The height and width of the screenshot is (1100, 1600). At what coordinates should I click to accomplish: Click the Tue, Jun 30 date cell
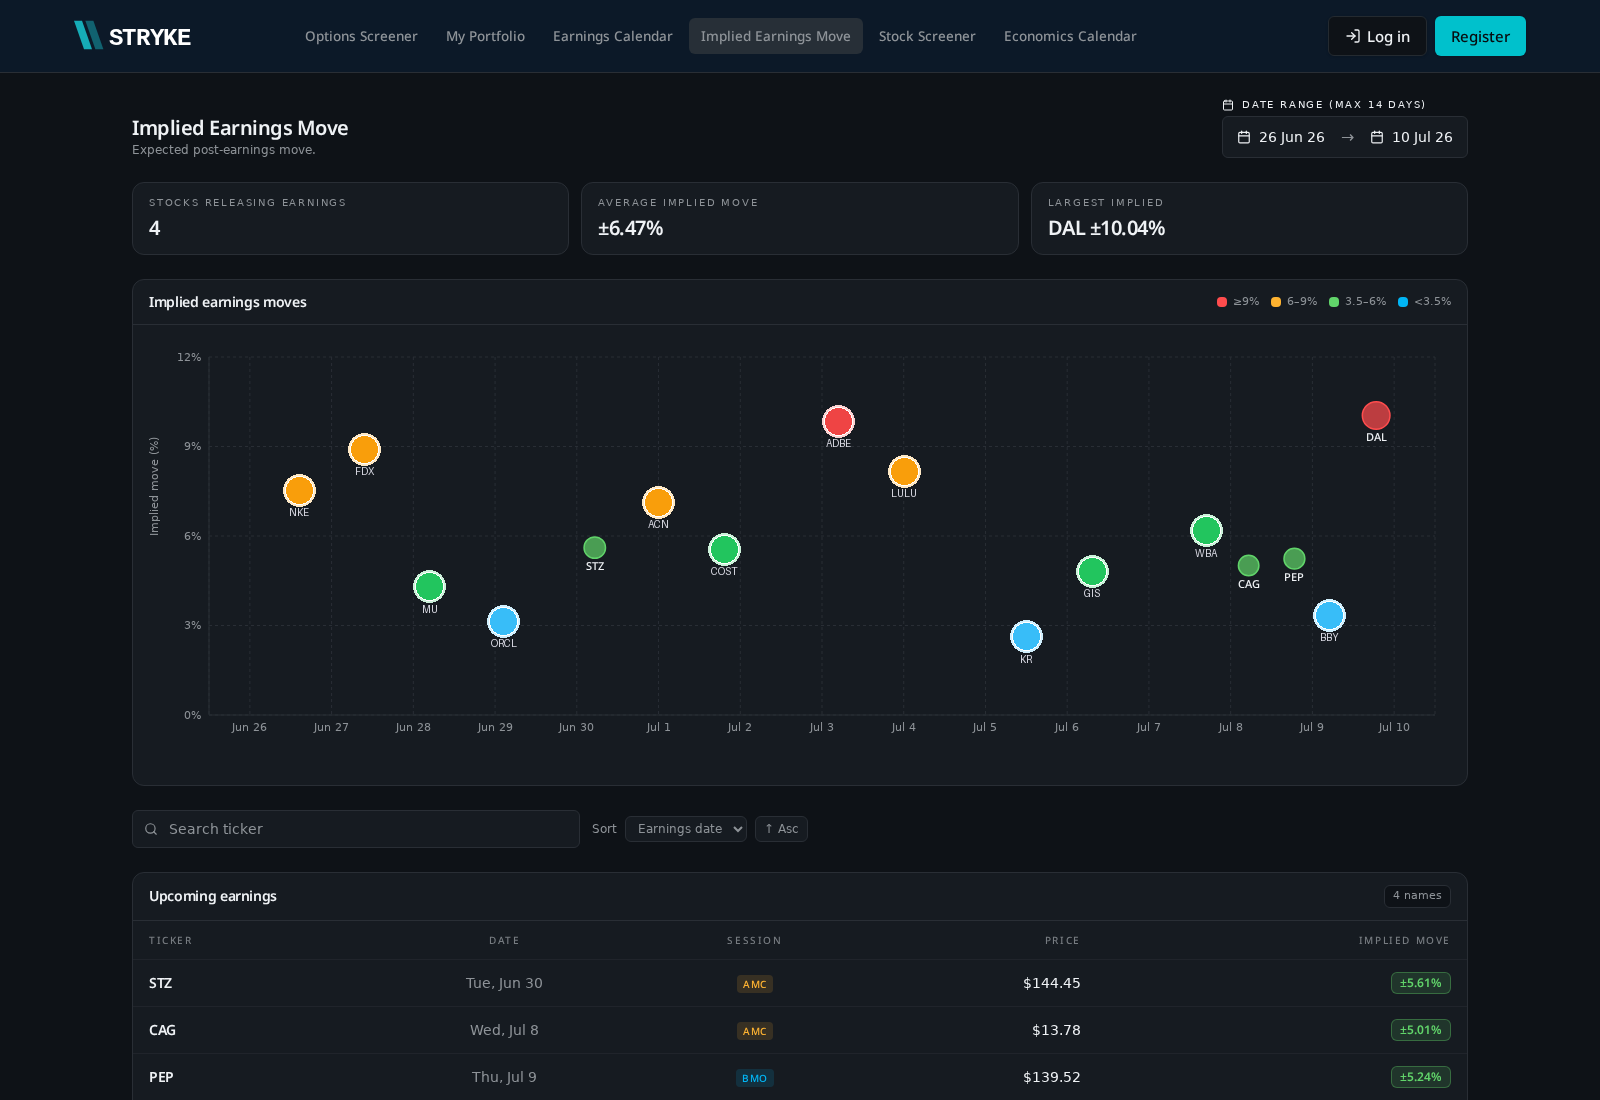pos(504,983)
